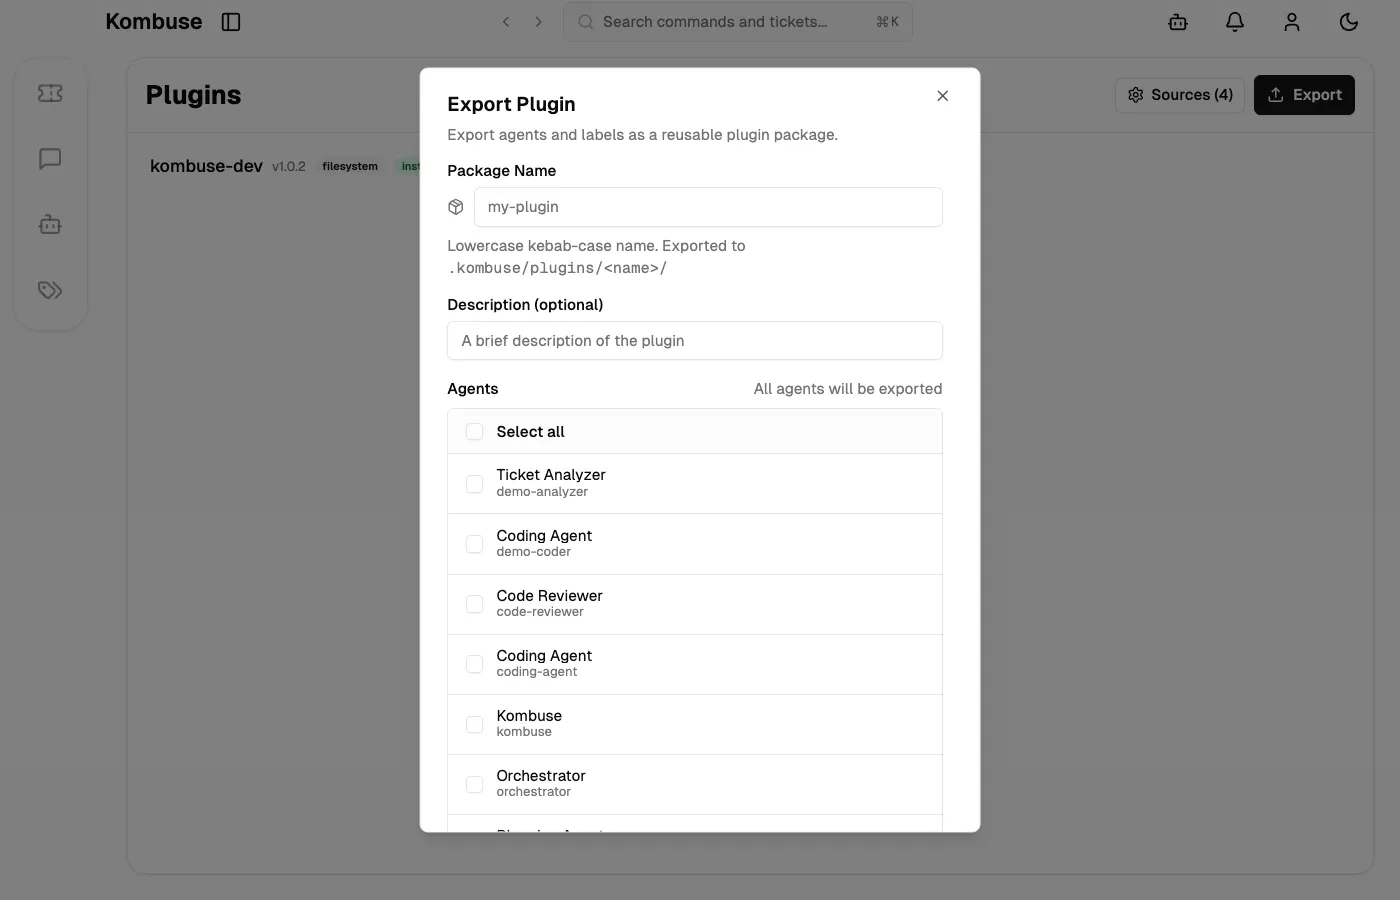Click the search commands and tickets field
This screenshot has height=900, width=1400.
pyautogui.click(x=737, y=21)
